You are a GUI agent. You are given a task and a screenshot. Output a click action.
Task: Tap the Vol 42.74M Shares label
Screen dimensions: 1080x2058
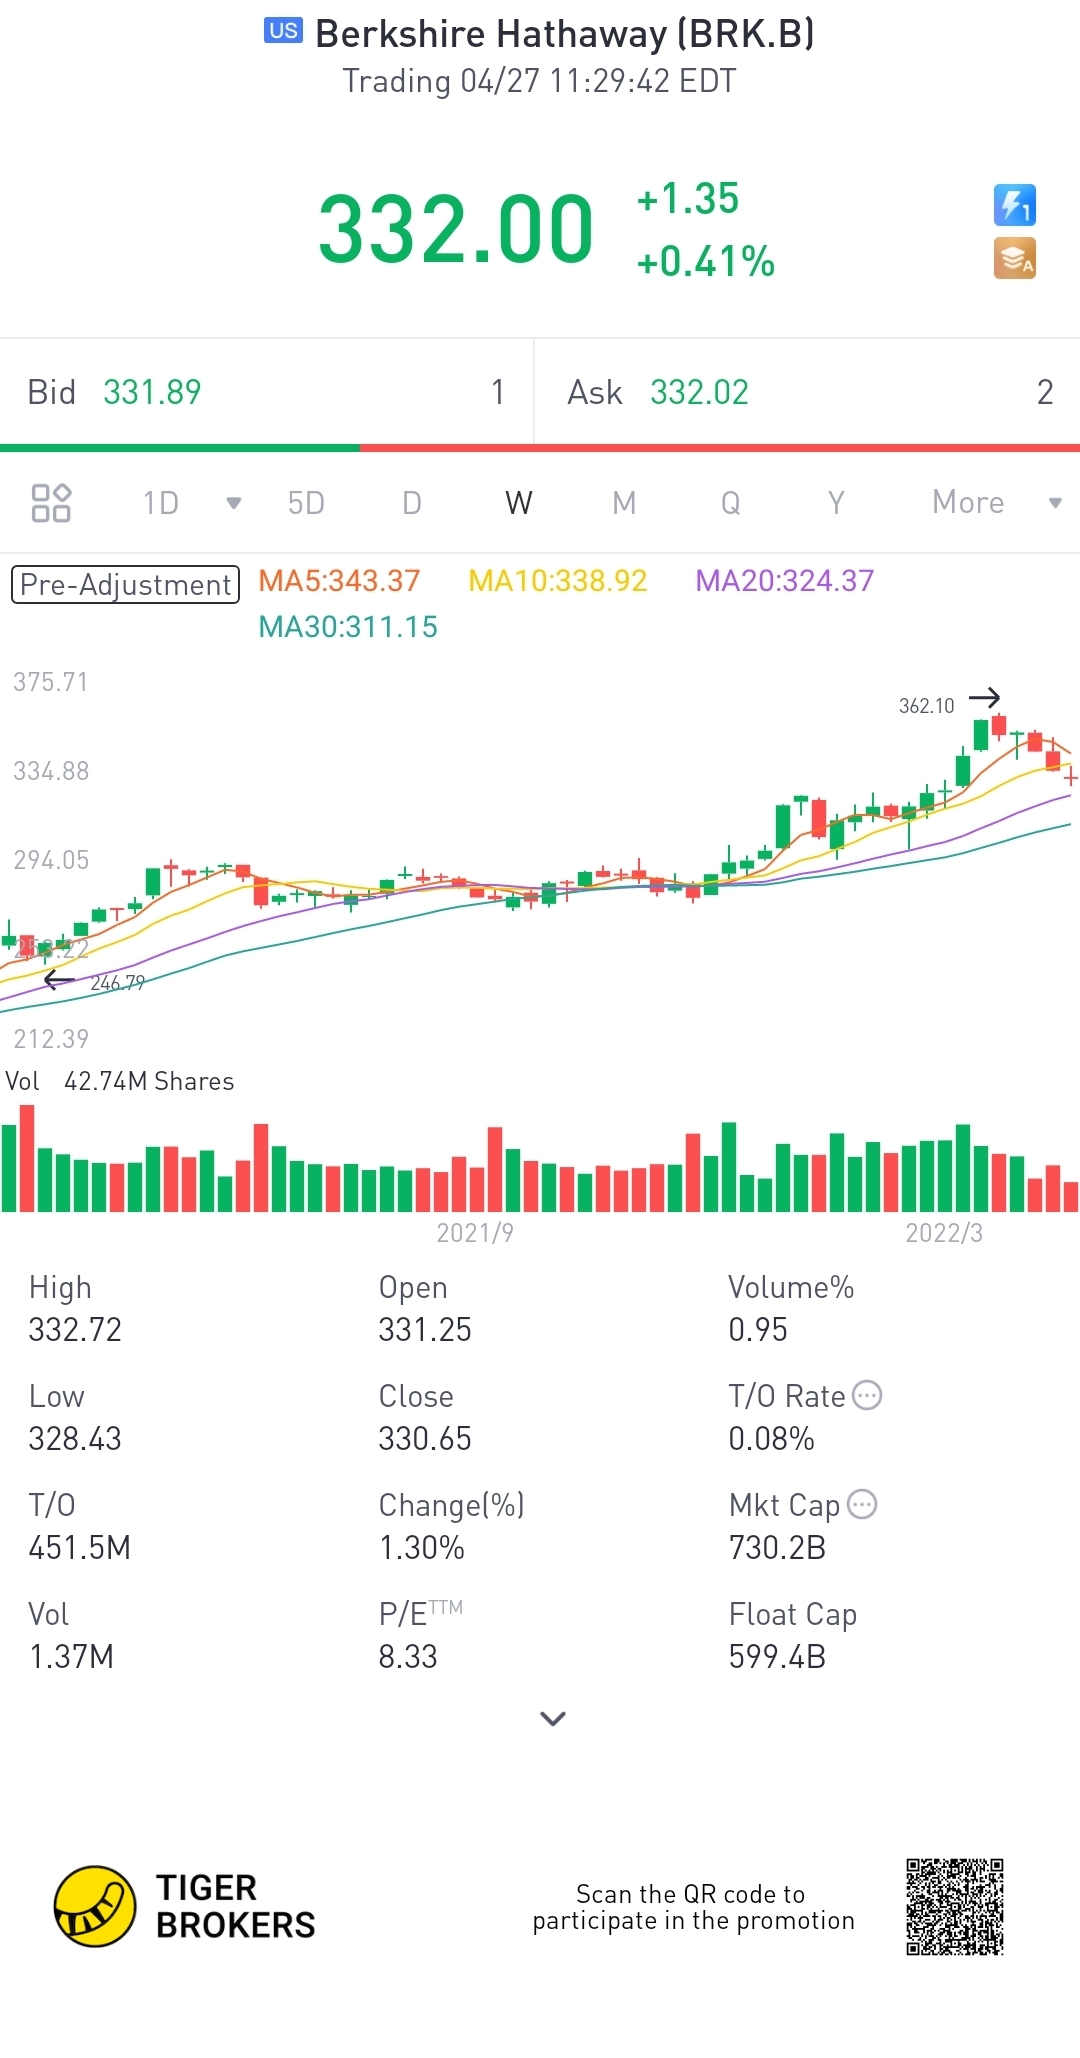coord(120,1081)
